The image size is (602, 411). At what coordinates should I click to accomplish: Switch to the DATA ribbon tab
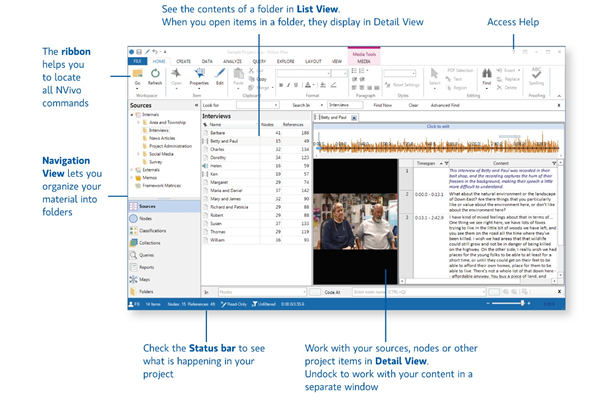click(207, 61)
